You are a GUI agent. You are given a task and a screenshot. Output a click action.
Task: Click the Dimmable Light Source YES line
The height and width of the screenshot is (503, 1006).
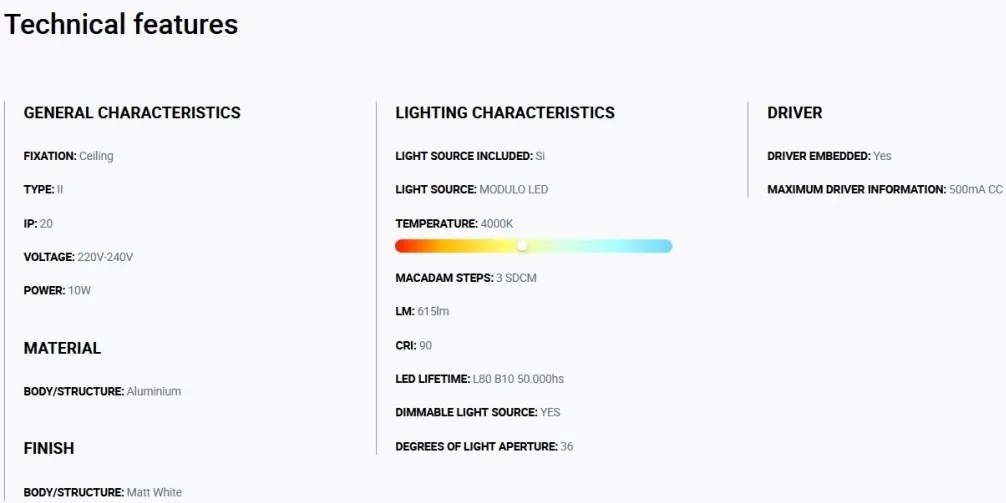(478, 412)
